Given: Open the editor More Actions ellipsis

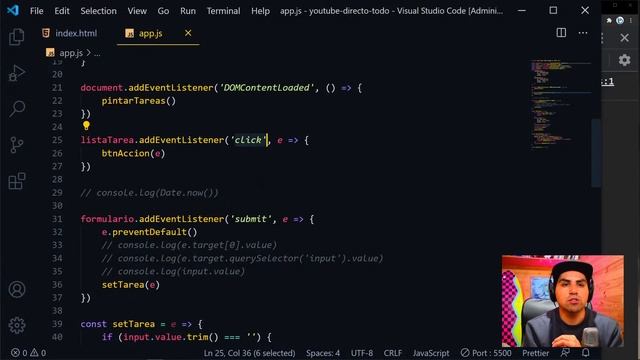Looking at the screenshot, I should click(x=583, y=33).
